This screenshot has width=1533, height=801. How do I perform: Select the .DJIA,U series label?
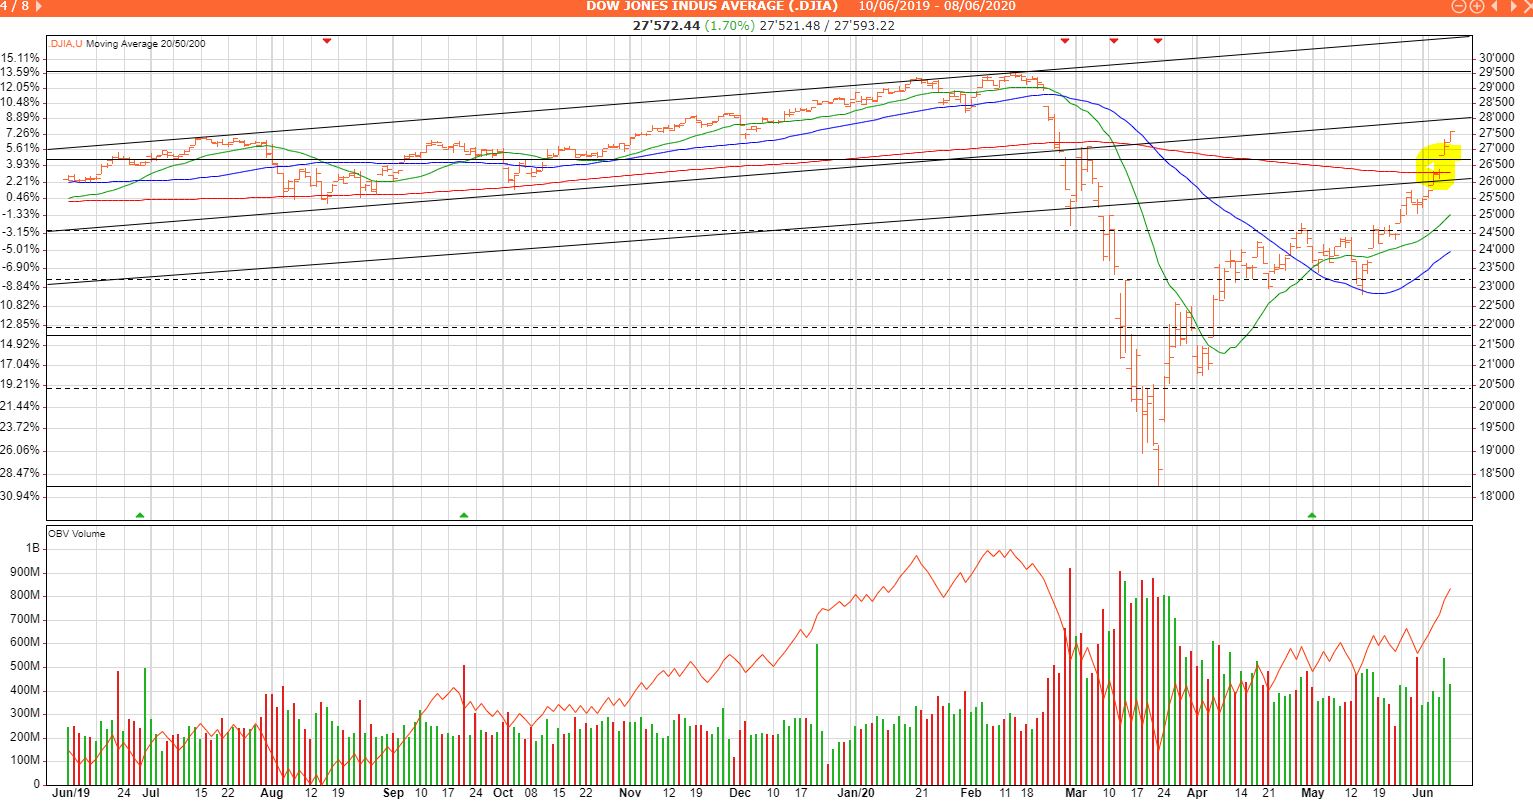67,44
